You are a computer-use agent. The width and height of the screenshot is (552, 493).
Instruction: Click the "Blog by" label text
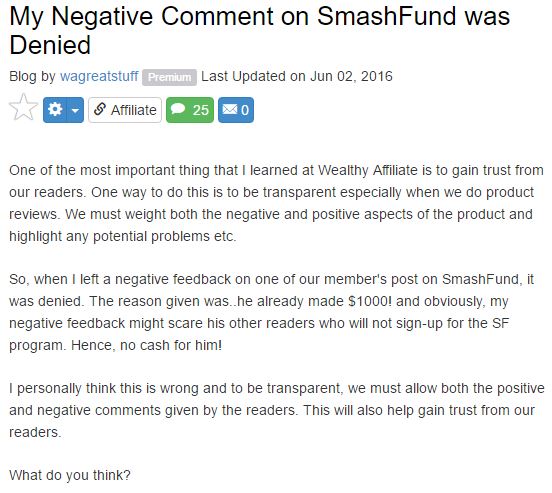click(32, 76)
